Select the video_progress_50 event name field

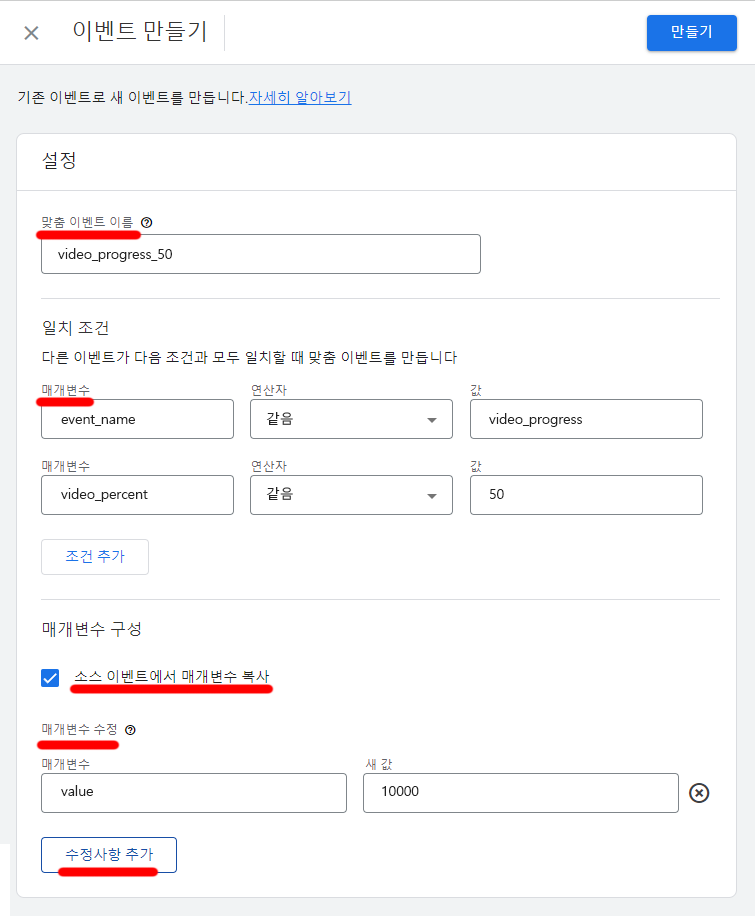pyautogui.click(x=260, y=254)
